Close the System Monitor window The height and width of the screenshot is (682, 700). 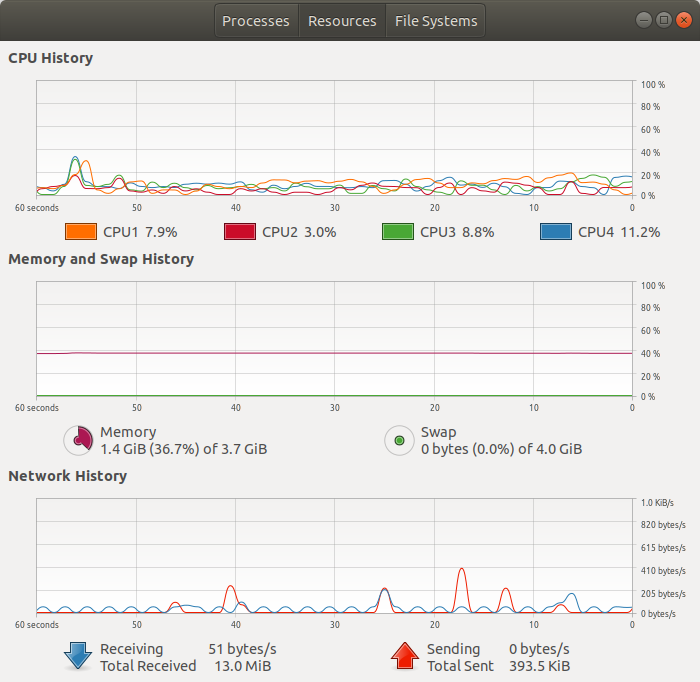pyautogui.click(x=684, y=20)
